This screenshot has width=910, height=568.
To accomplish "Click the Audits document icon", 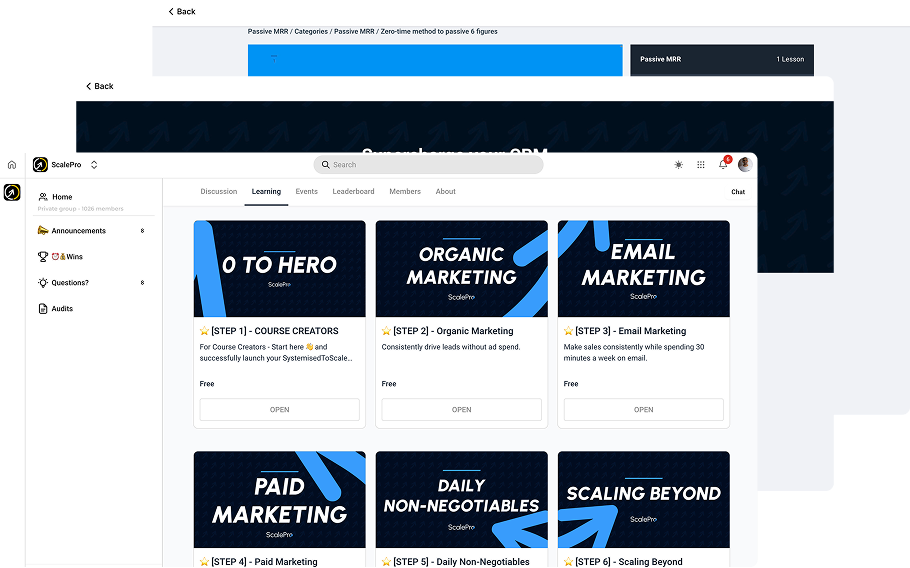I will point(43,309).
